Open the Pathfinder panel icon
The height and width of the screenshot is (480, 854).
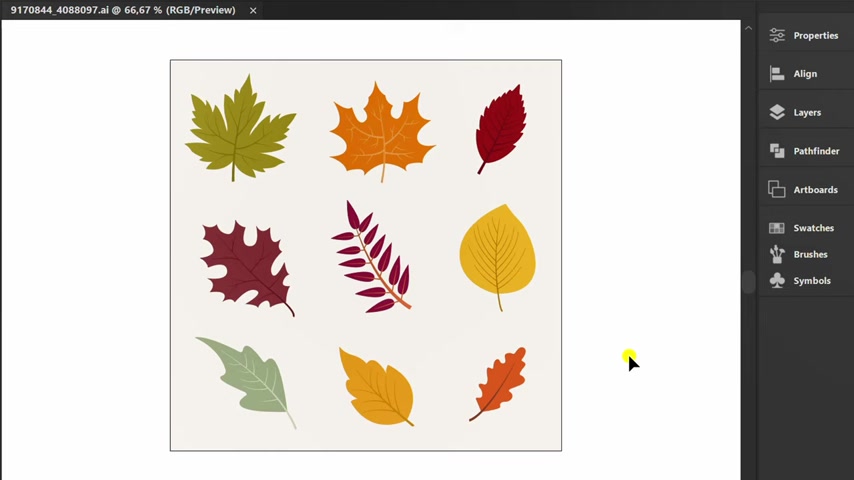(x=777, y=151)
